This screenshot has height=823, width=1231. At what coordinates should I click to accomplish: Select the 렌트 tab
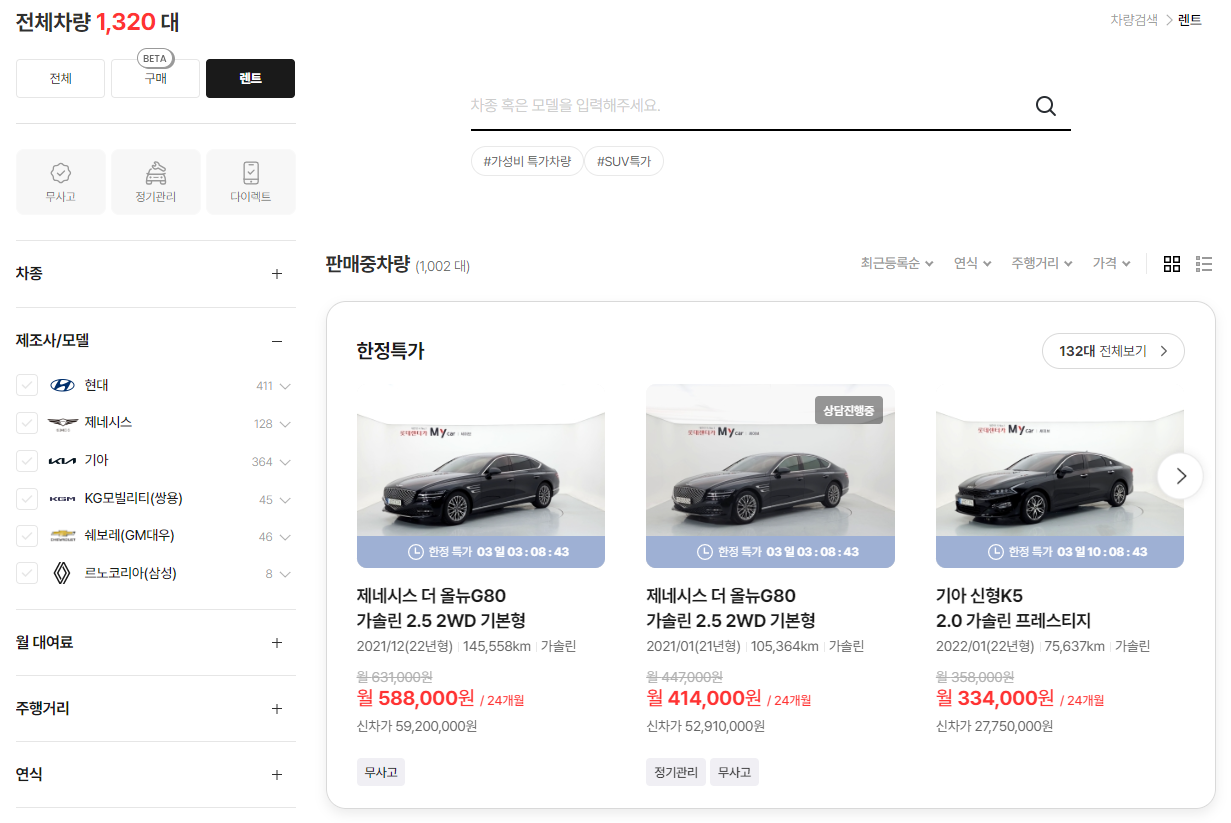[x=250, y=78]
